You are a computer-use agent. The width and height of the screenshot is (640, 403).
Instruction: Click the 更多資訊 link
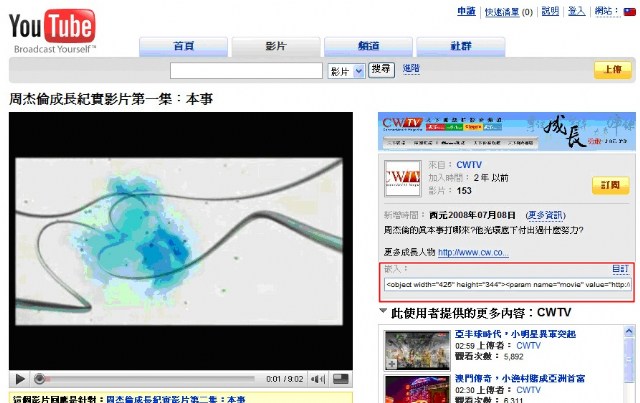[545, 215]
